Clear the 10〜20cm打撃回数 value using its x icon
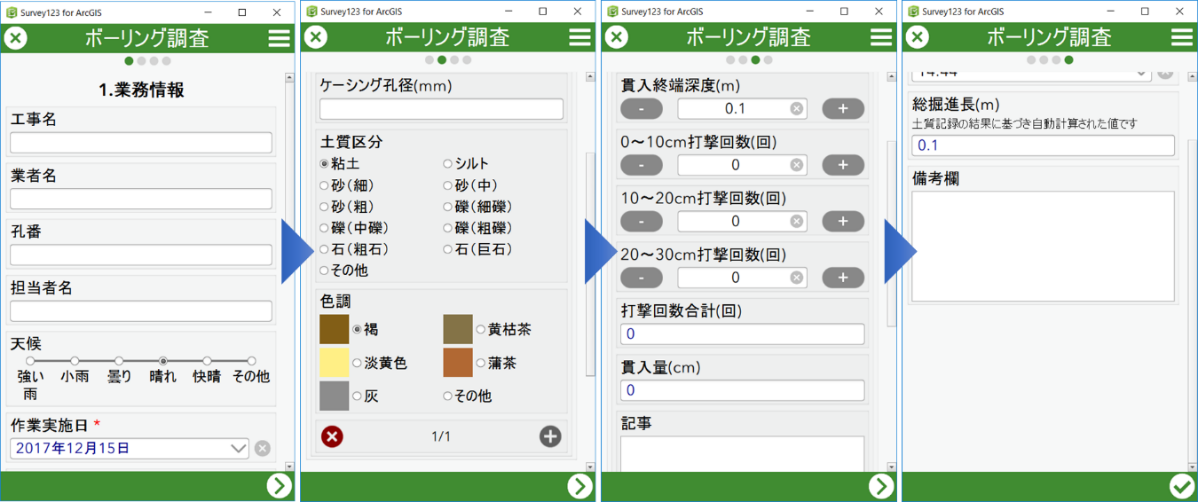 point(797,221)
